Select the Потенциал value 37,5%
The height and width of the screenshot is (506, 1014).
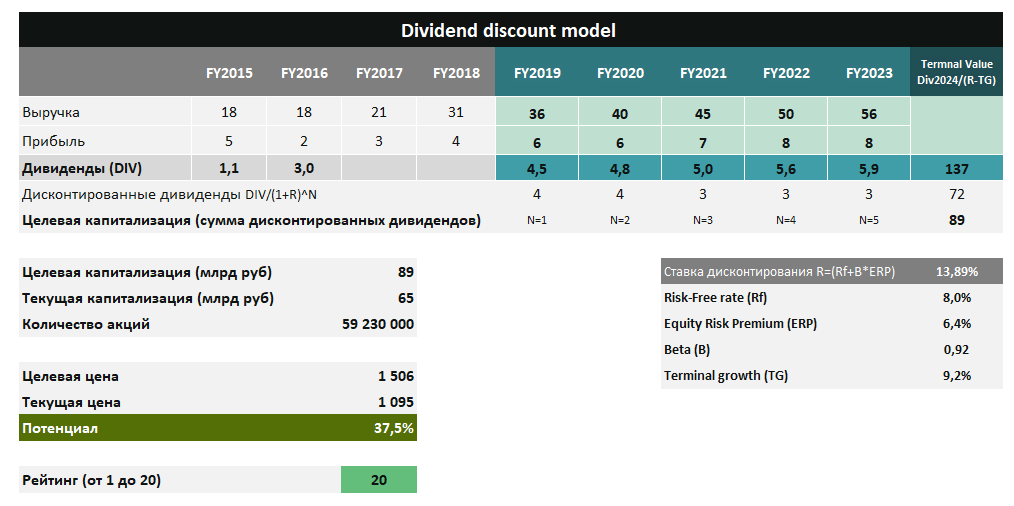click(393, 428)
